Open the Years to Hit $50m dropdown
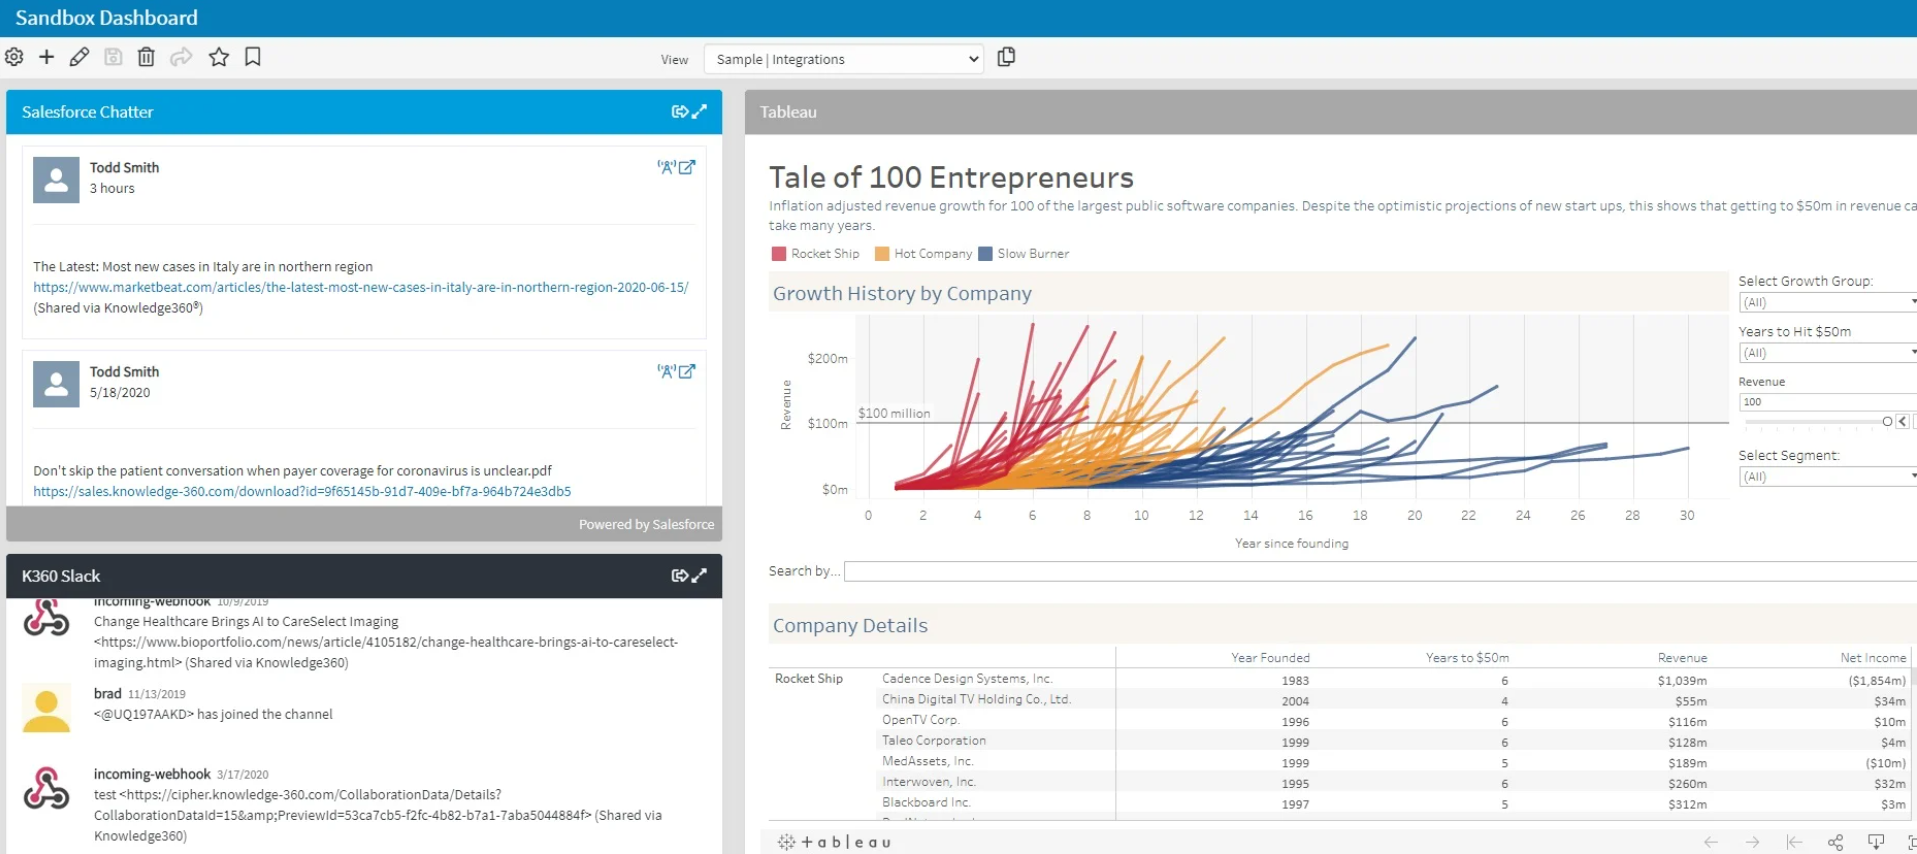The height and width of the screenshot is (854, 1917). coord(1828,353)
